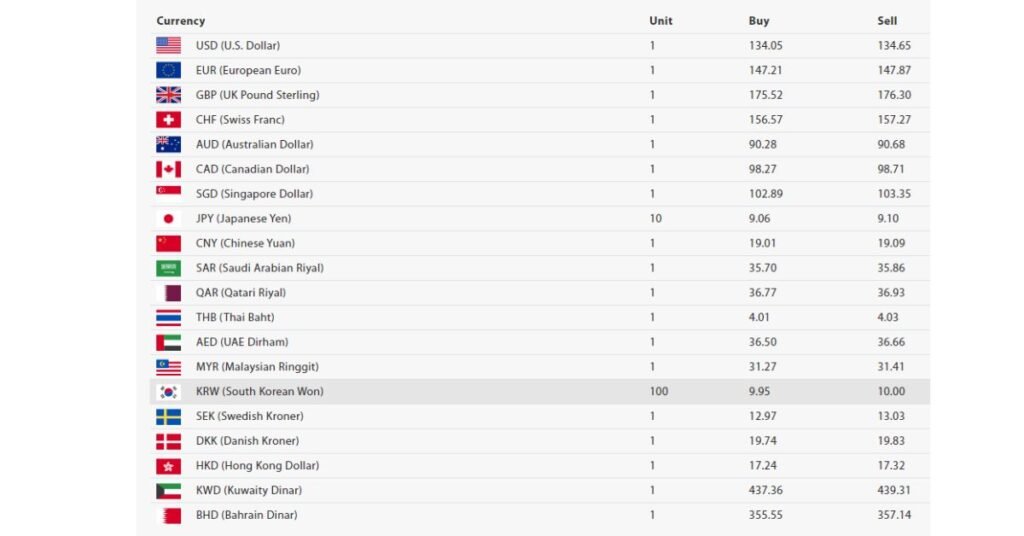Click the BHD (Bahrain Dinar) label

(x=246, y=515)
